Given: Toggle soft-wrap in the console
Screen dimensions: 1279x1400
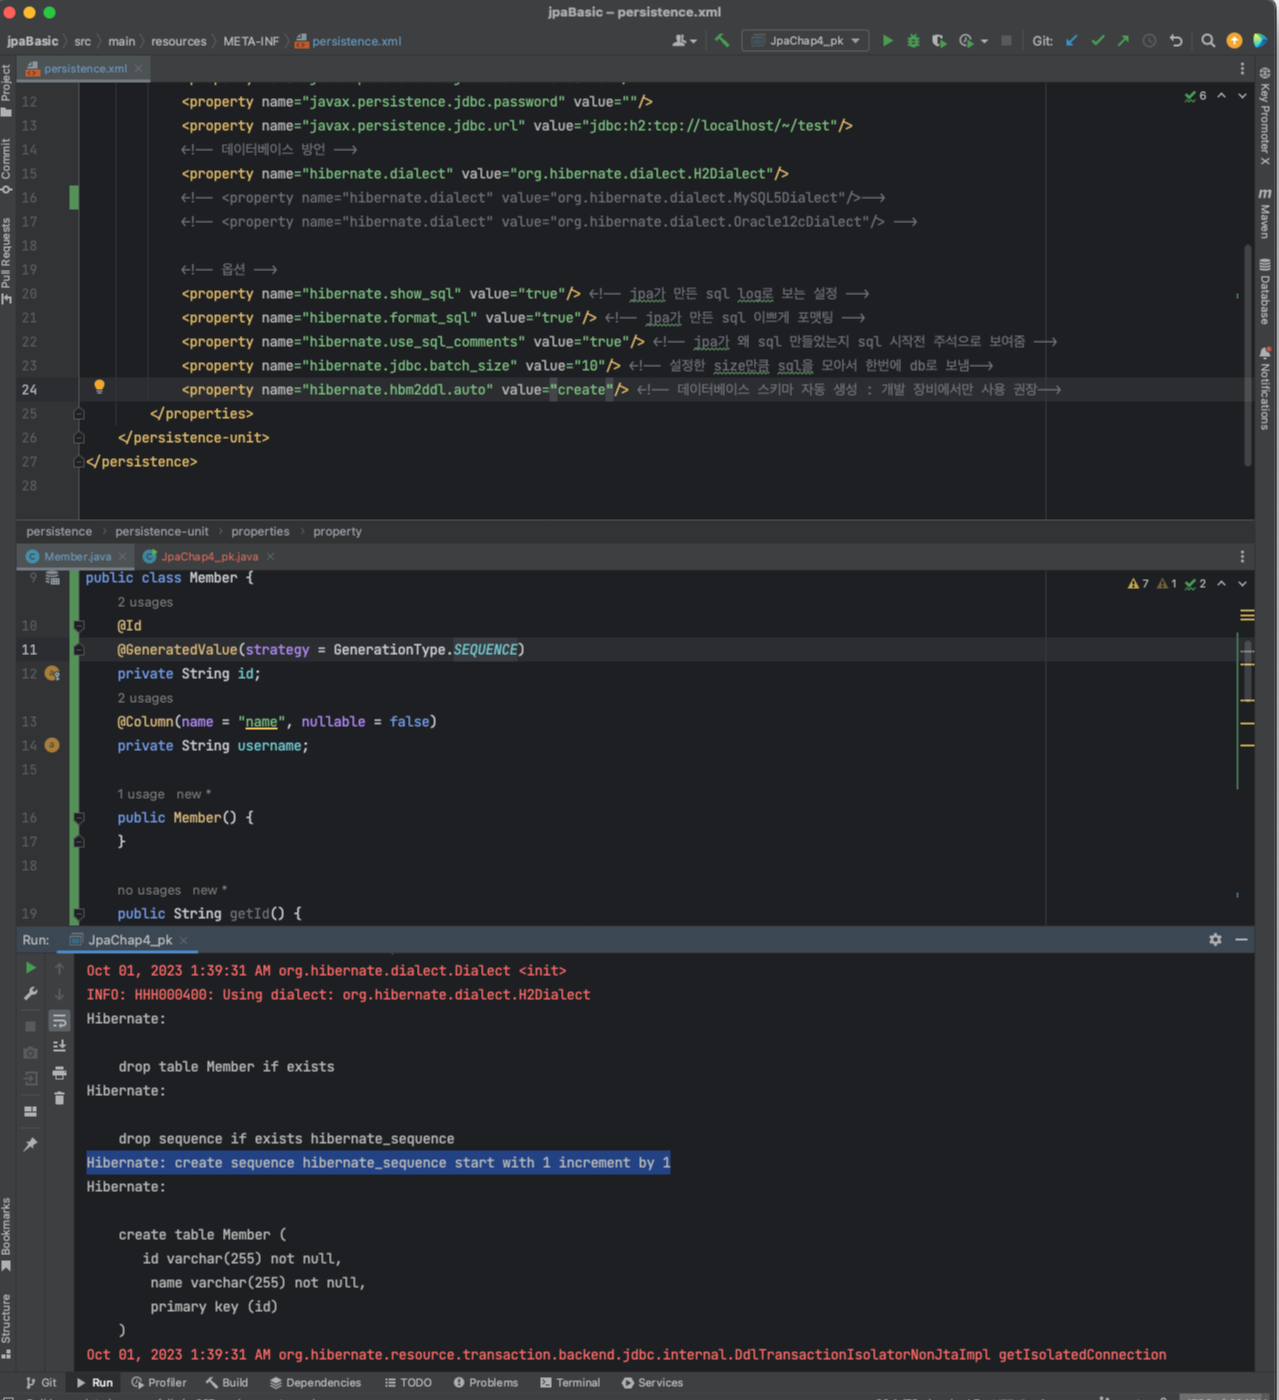Looking at the screenshot, I should (60, 1020).
